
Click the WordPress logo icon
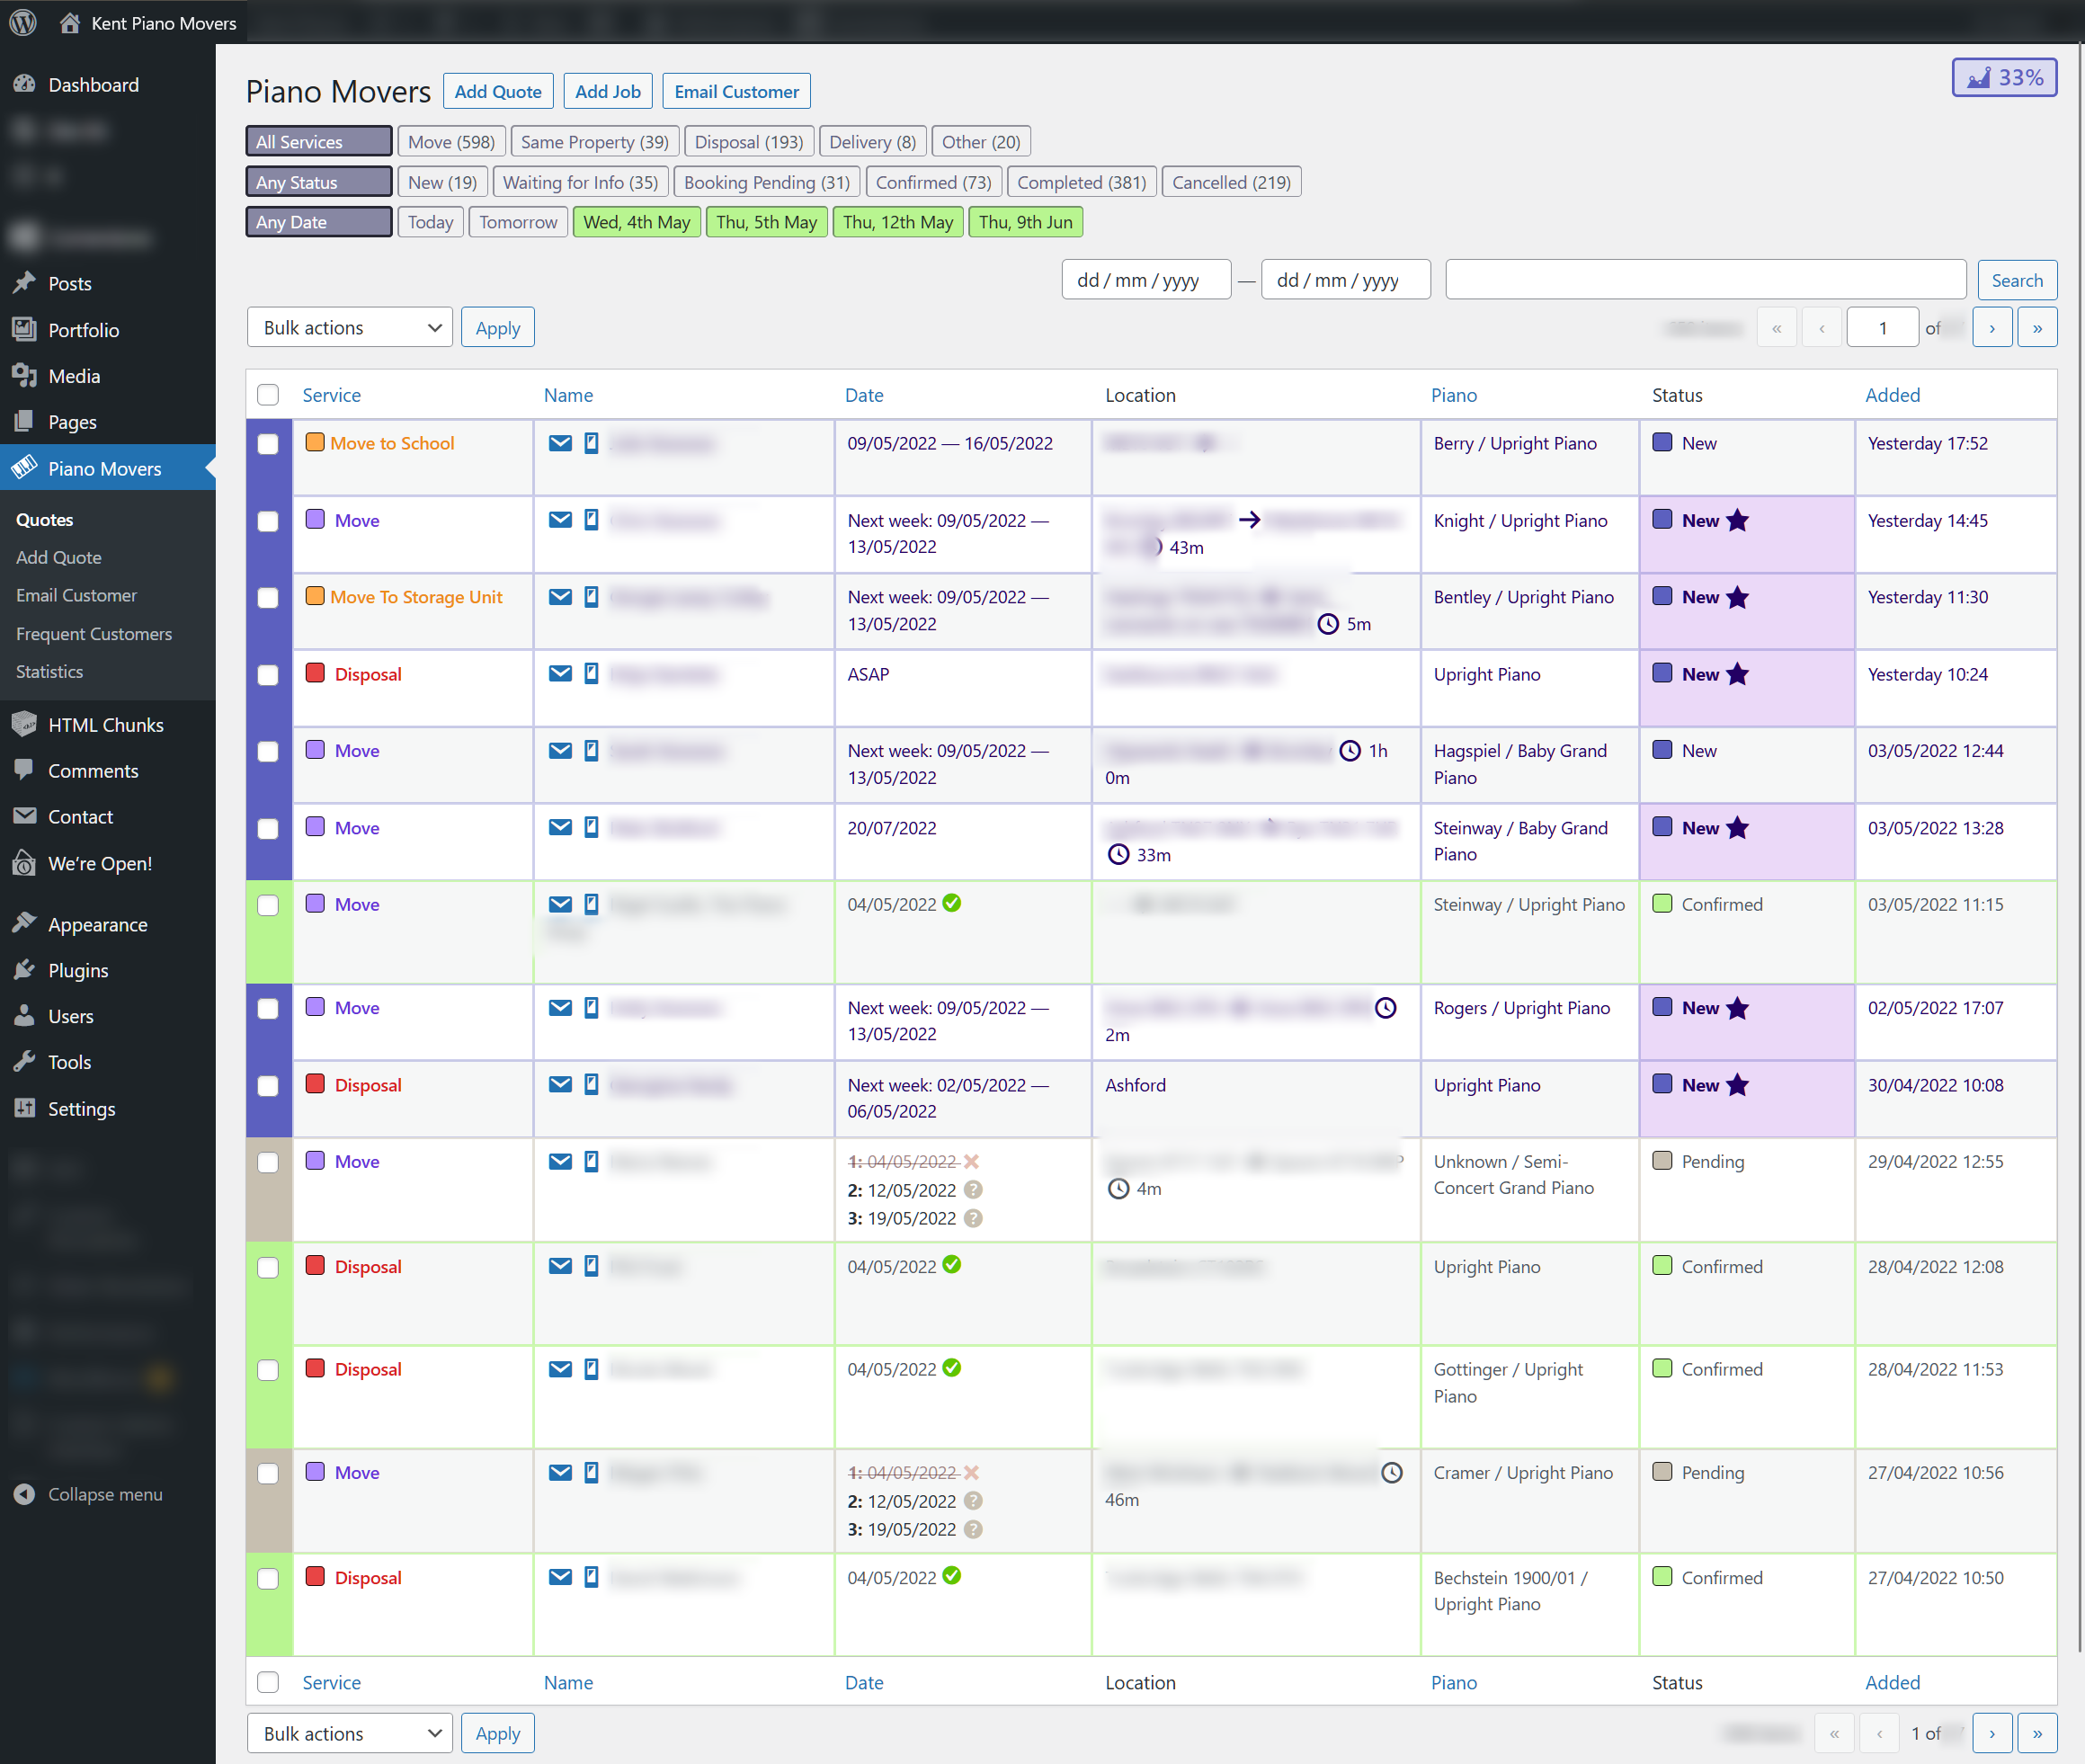[23, 22]
